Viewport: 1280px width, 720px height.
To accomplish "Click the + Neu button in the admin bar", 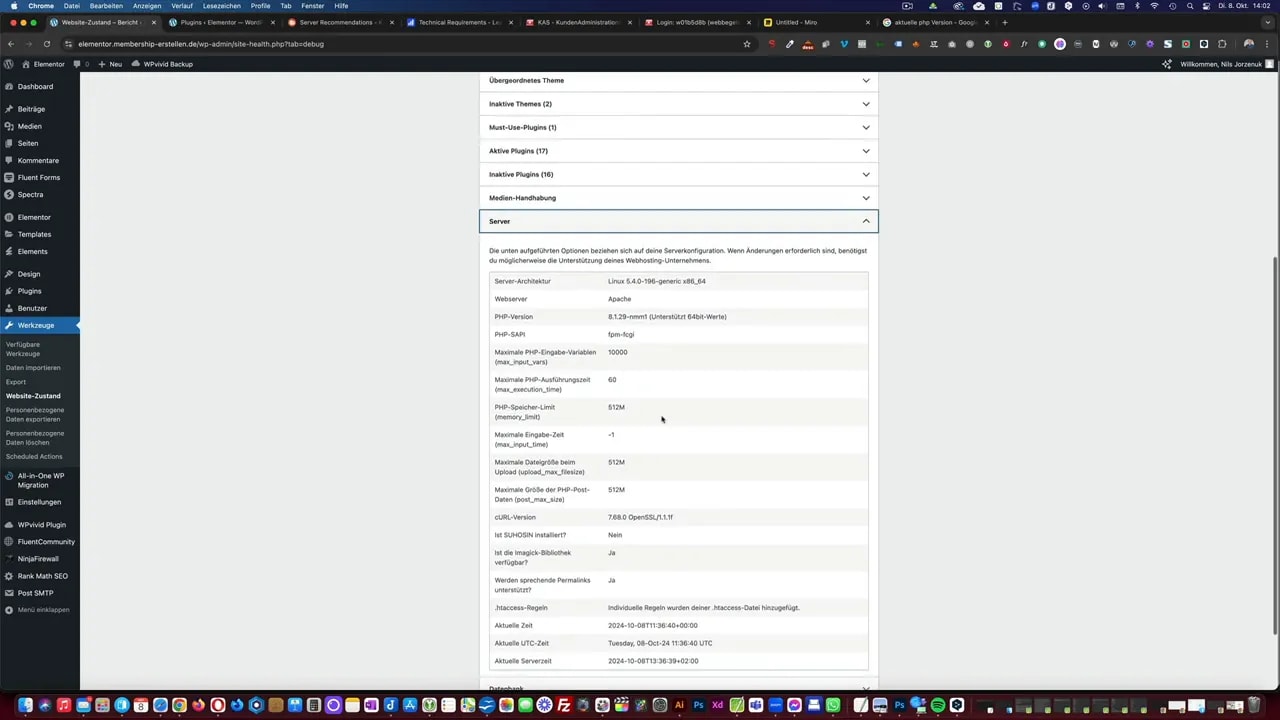I will point(111,64).
